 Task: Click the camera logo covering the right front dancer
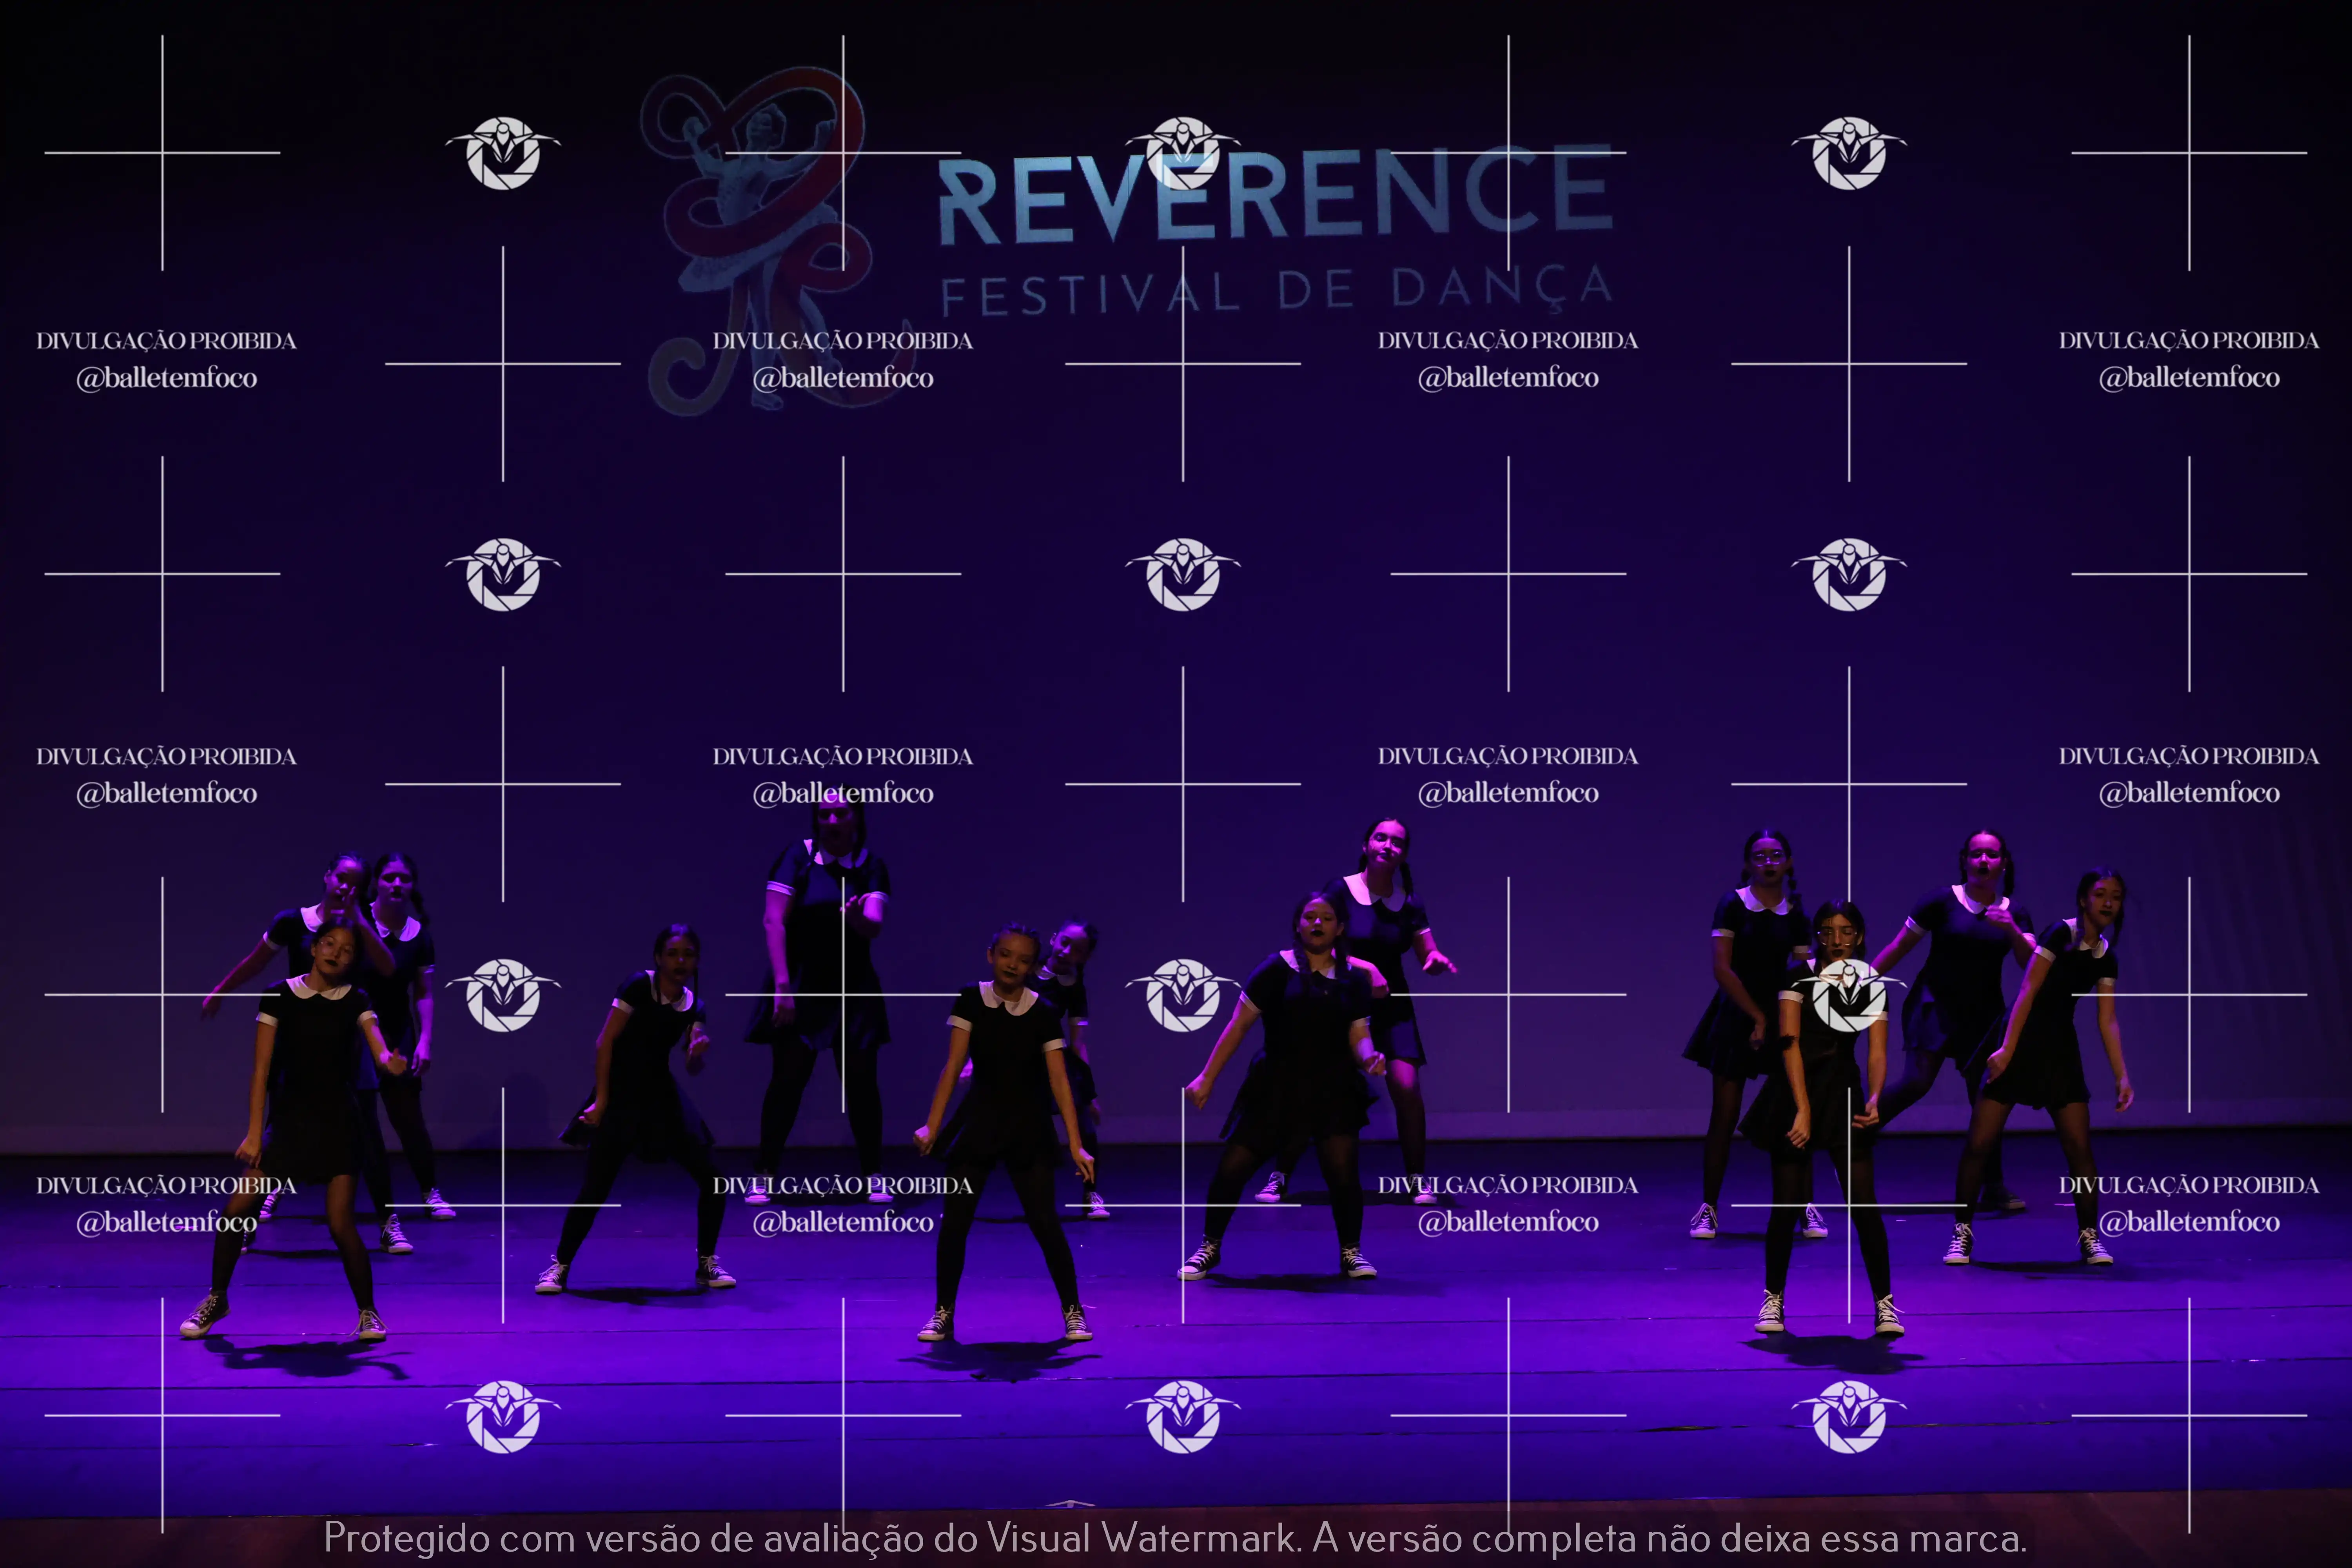click(x=1849, y=995)
